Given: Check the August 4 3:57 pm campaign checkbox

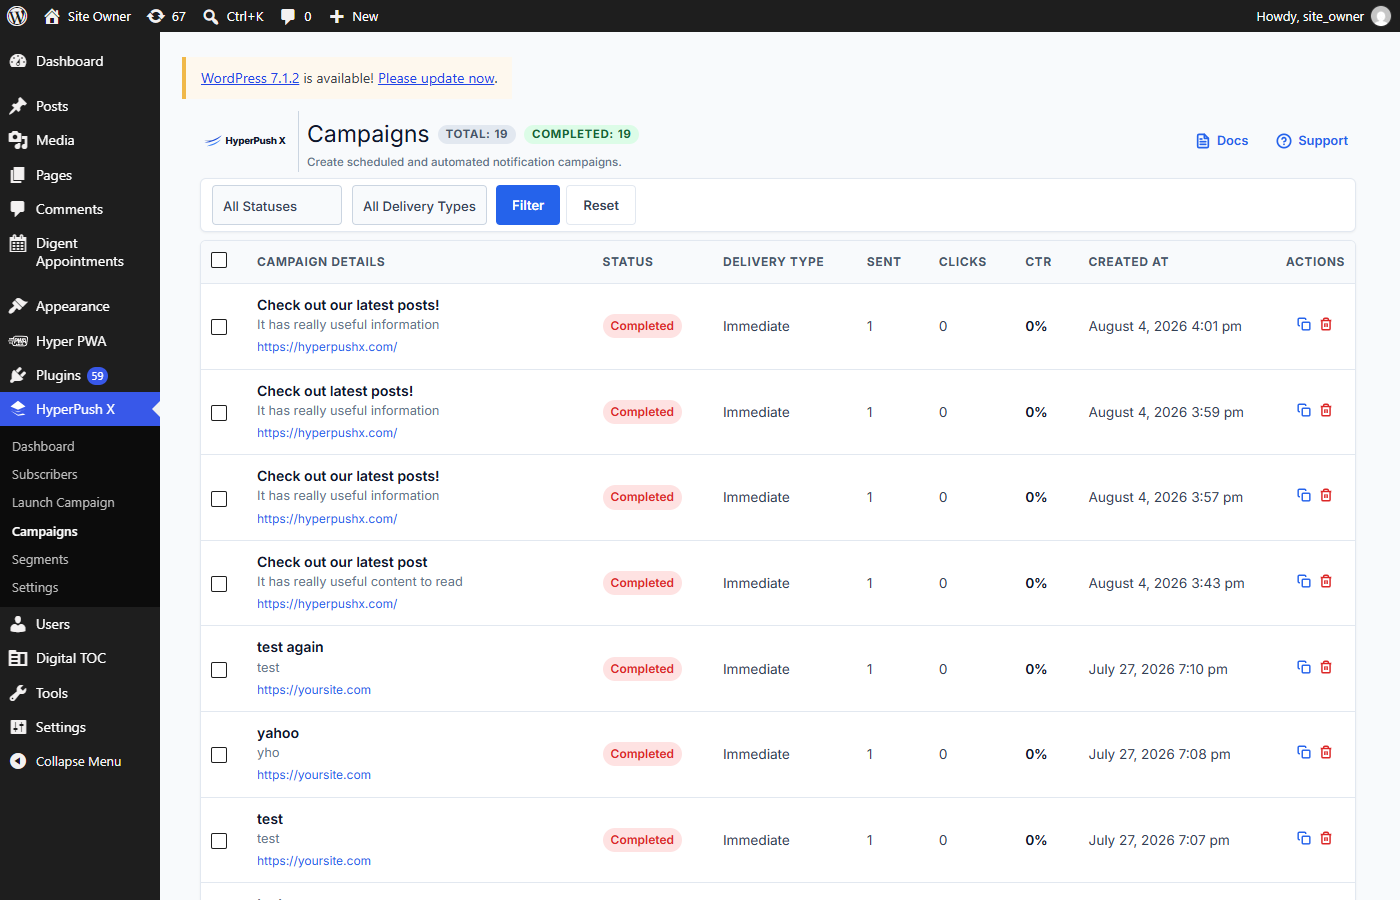Looking at the screenshot, I should (x=219, y=499).
